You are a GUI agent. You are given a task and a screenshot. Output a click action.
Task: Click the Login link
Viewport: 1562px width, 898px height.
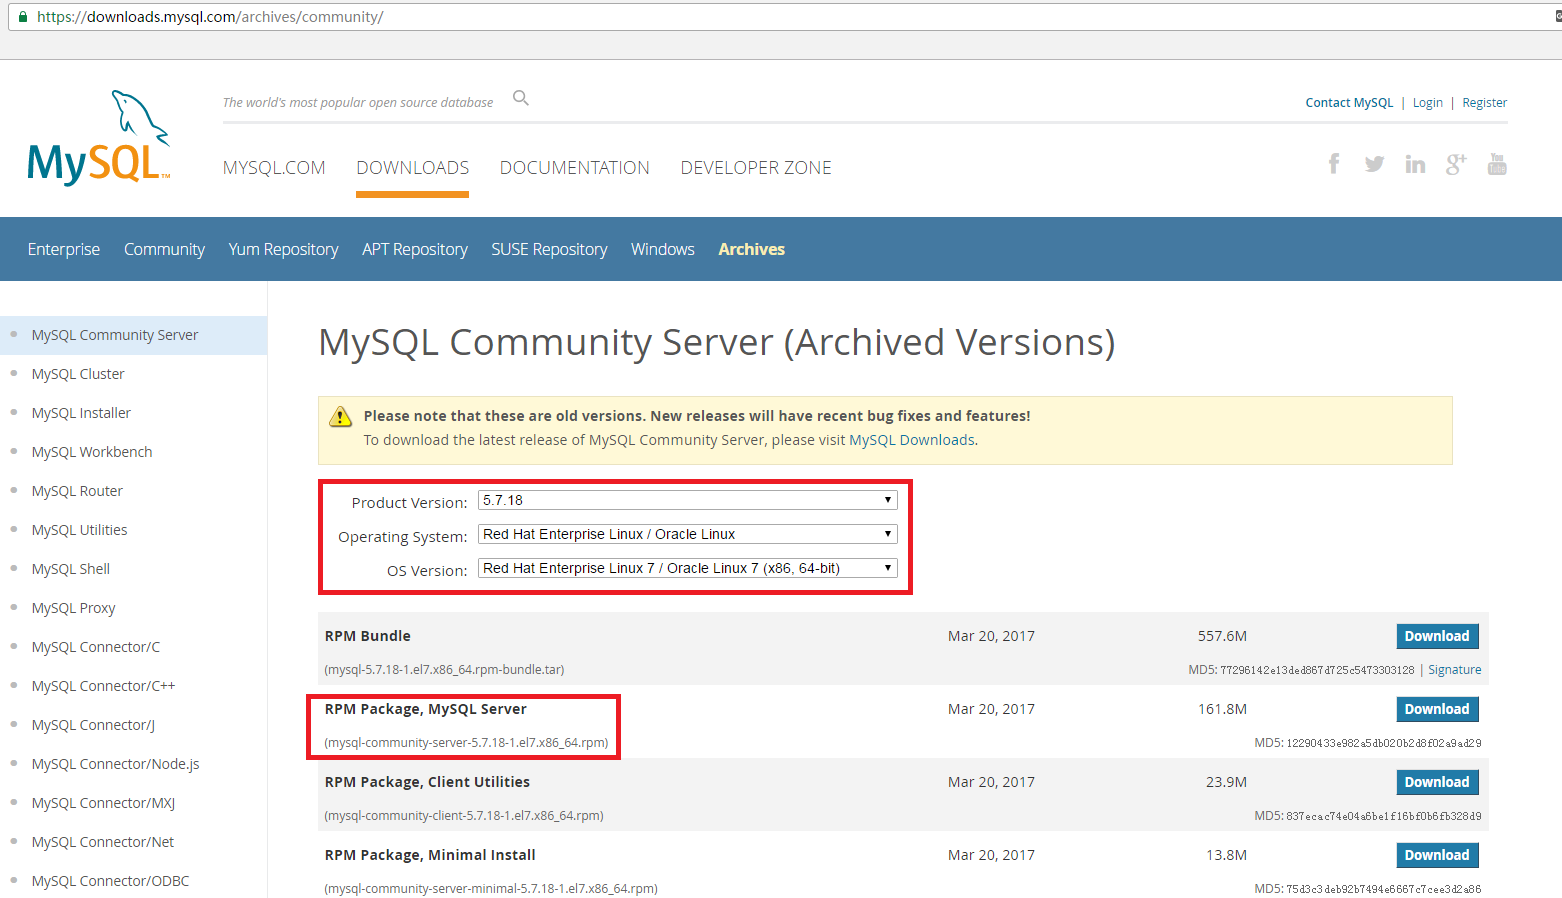click(1428, 103)
